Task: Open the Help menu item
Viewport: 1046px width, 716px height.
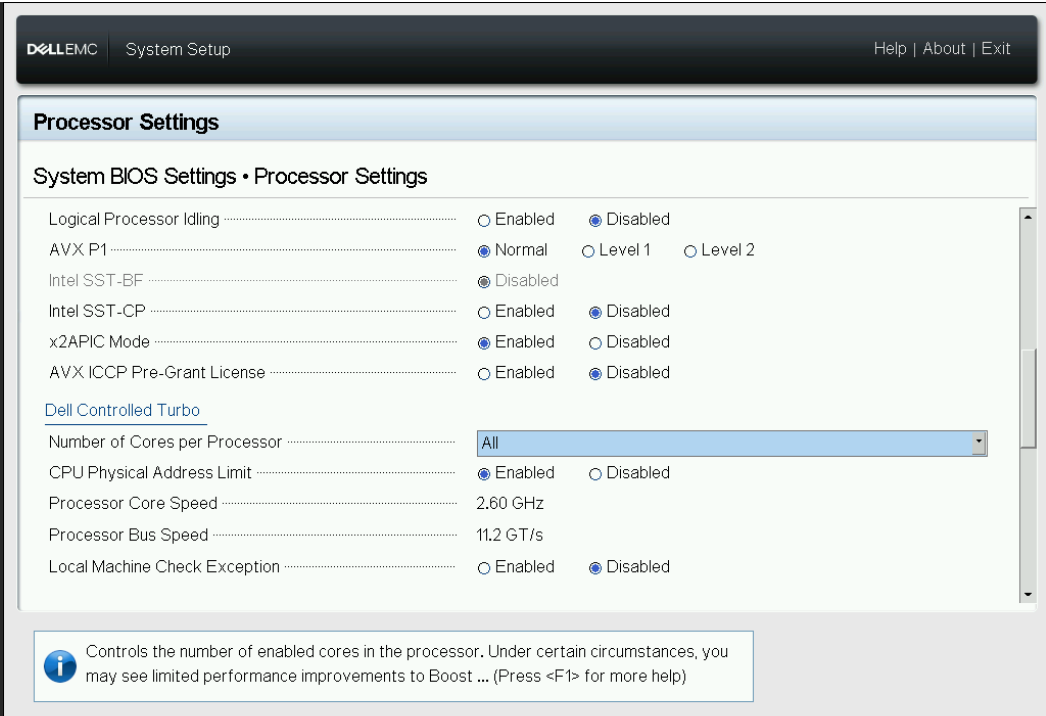Action: tap(890, 49)
